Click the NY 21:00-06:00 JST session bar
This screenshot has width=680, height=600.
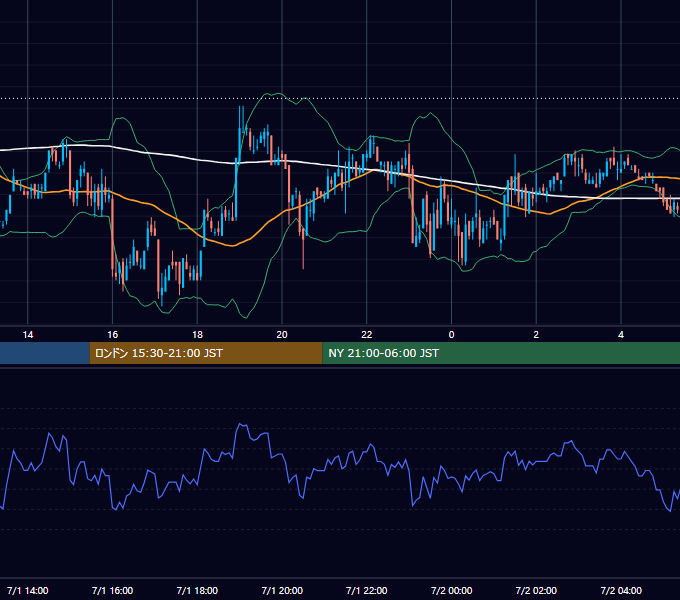coord(501,353)
